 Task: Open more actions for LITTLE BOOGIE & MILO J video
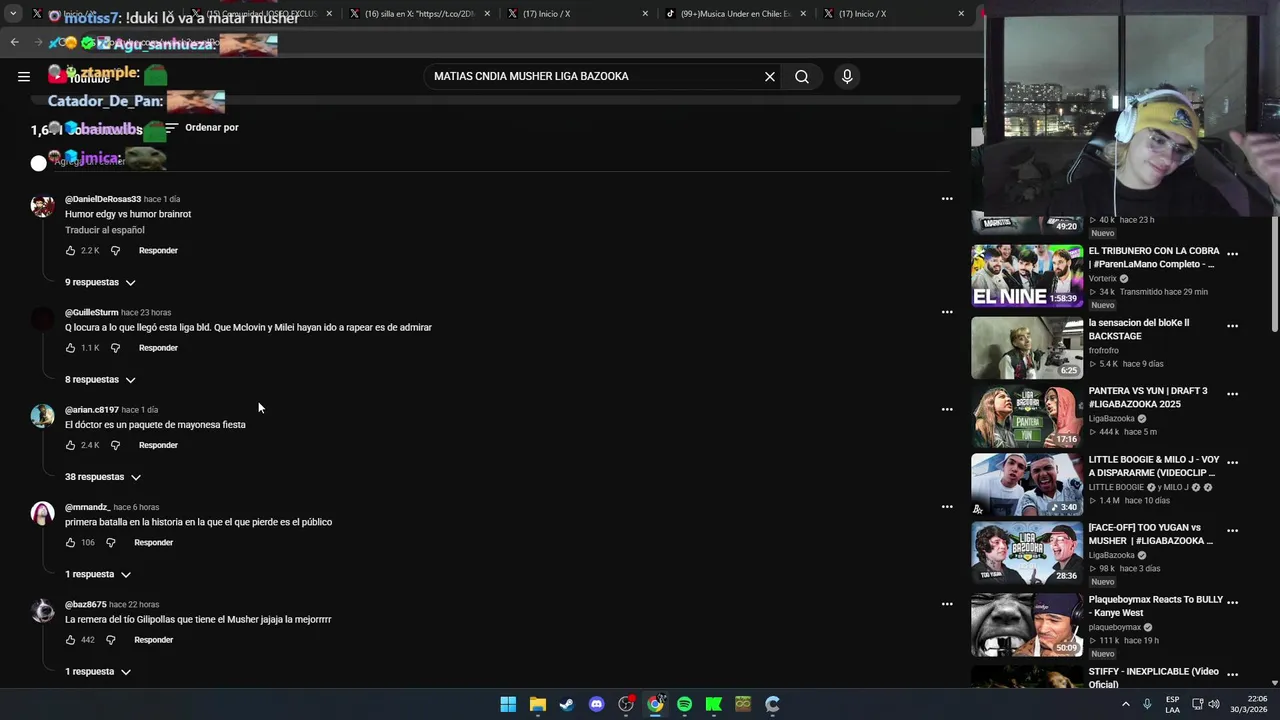1232,463
